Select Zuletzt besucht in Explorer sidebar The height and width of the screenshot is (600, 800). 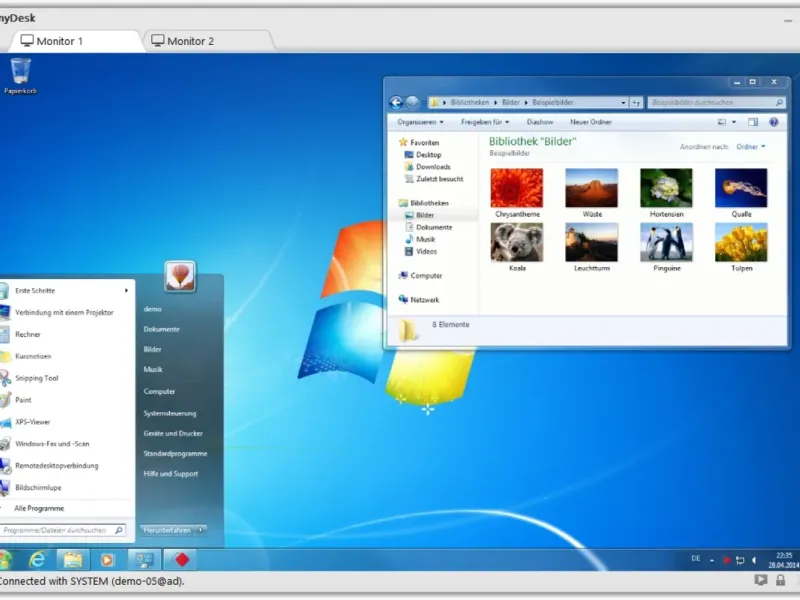(x=434, y=179)
